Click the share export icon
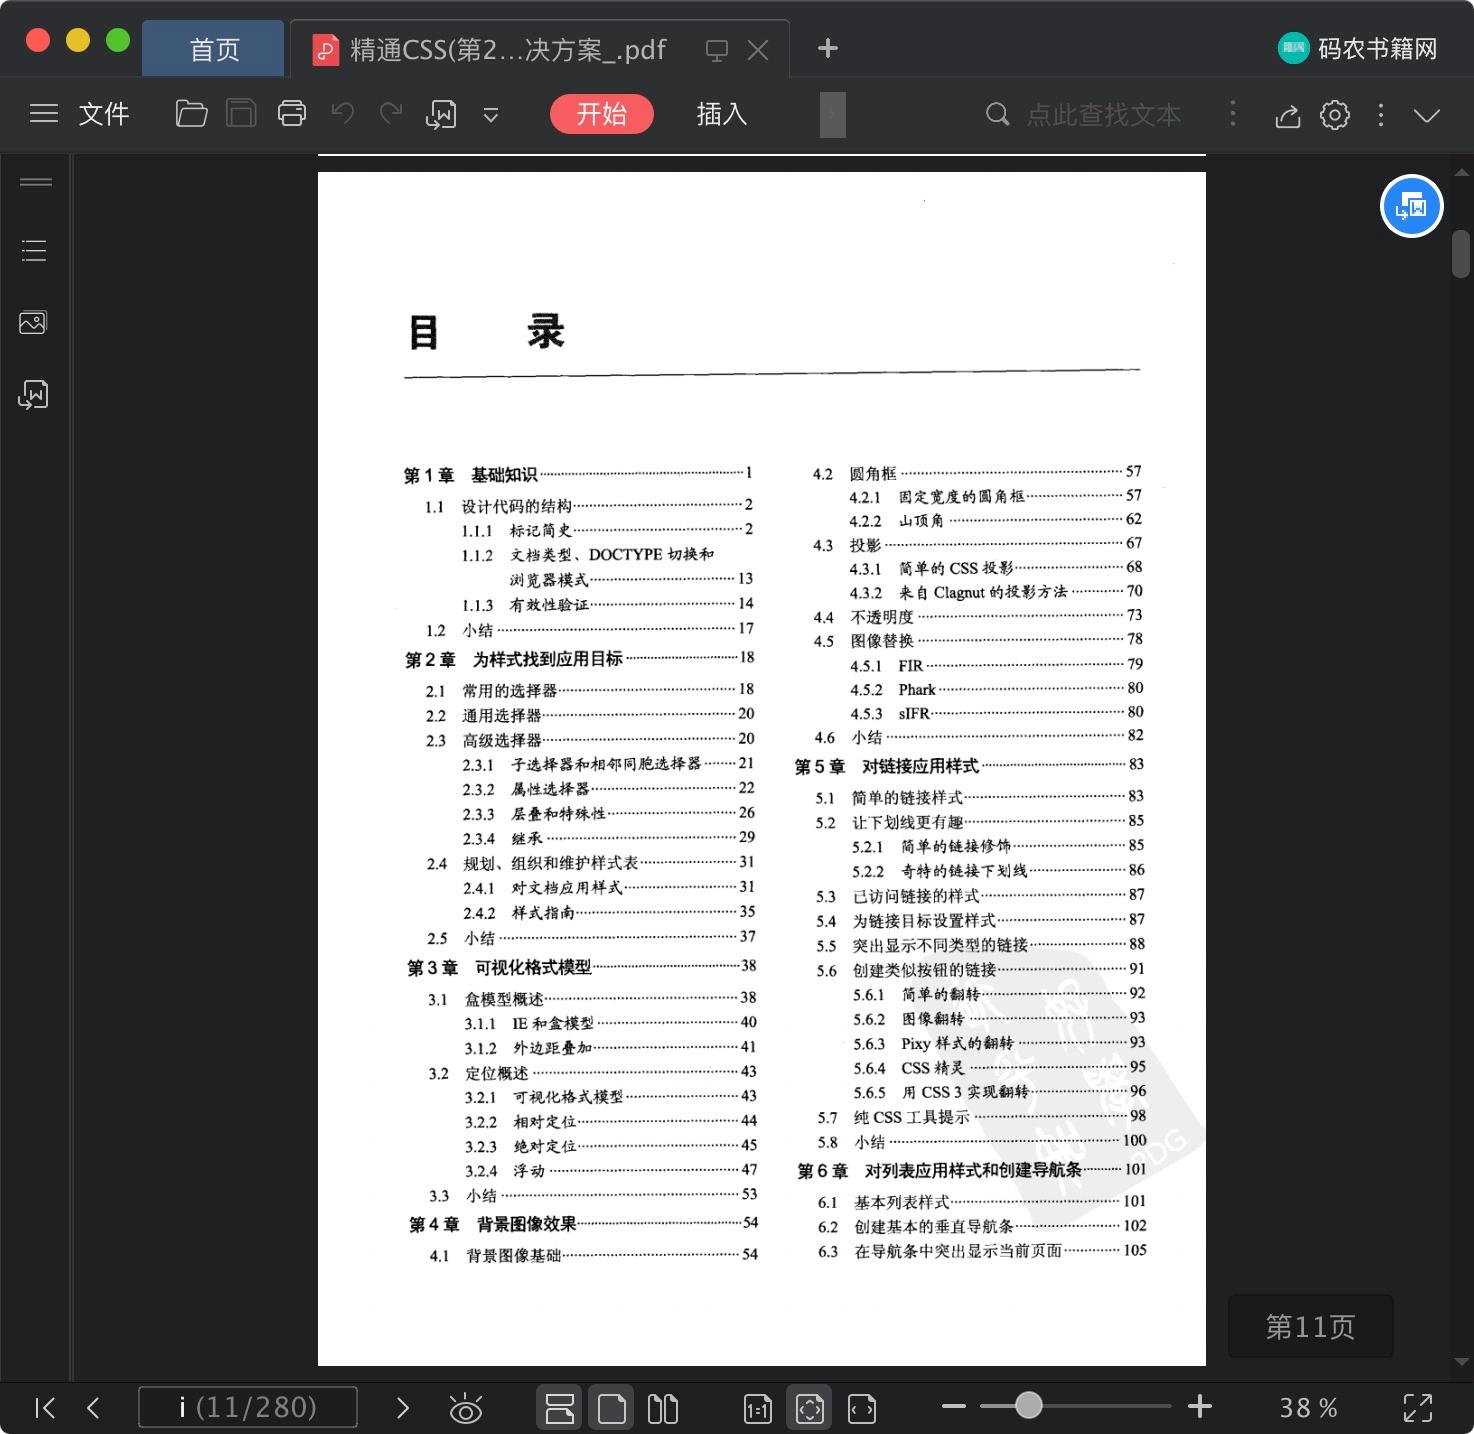 point(1288,115)
